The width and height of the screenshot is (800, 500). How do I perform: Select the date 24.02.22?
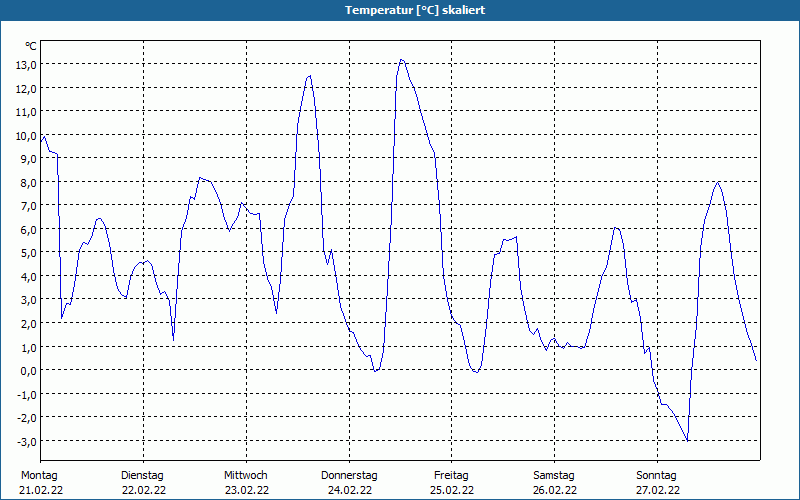pos(350,490)
